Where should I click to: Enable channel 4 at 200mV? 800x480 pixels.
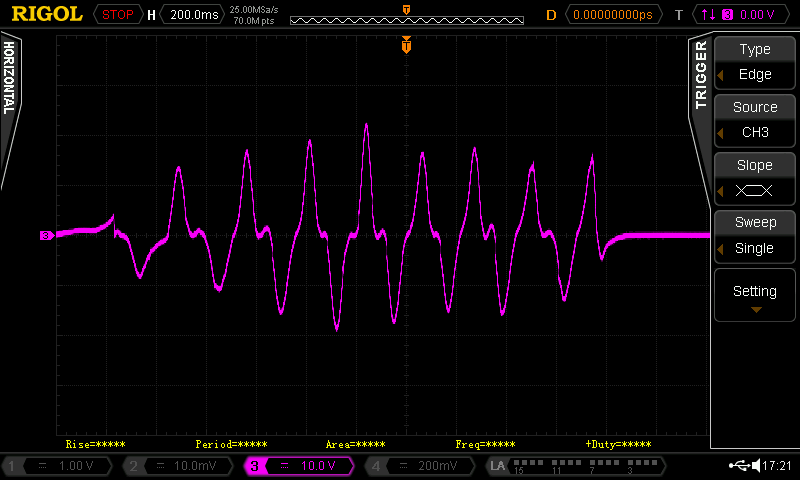coord(420,466)
